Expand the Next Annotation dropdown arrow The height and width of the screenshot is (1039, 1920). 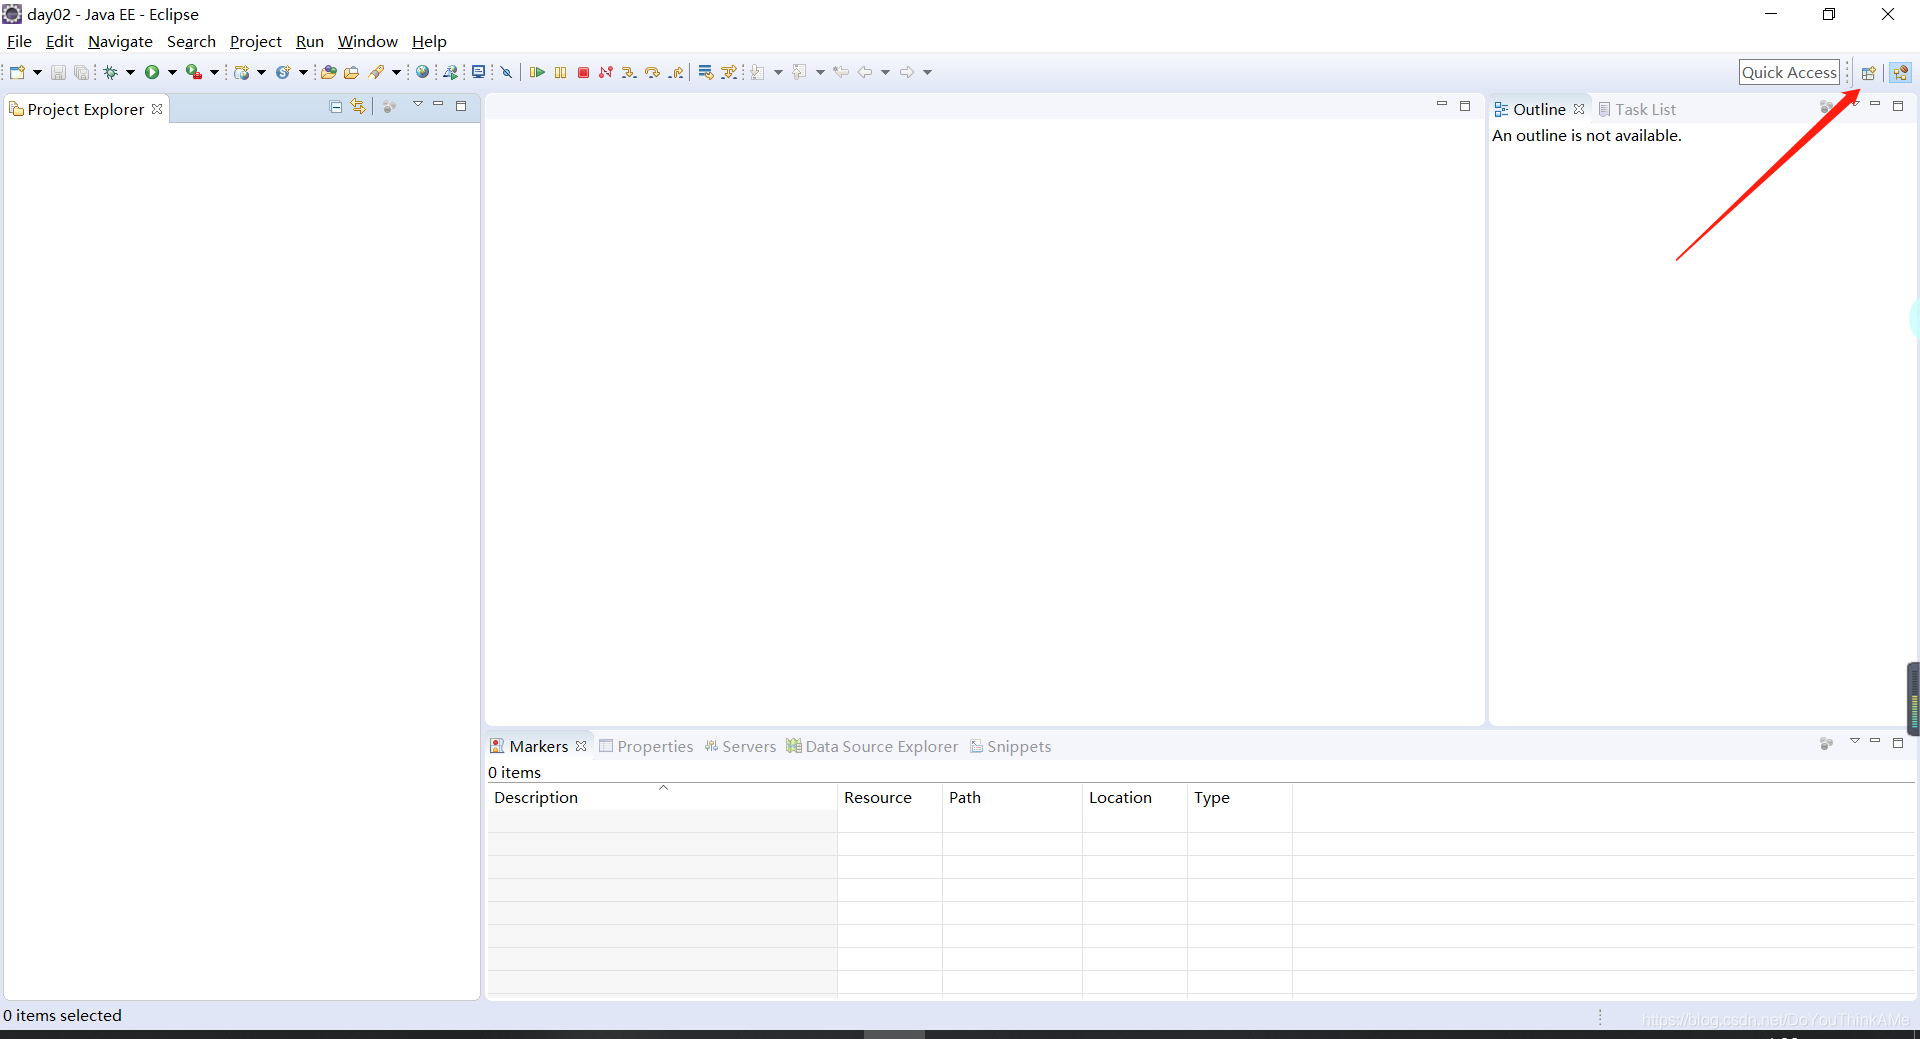(778, 72)
